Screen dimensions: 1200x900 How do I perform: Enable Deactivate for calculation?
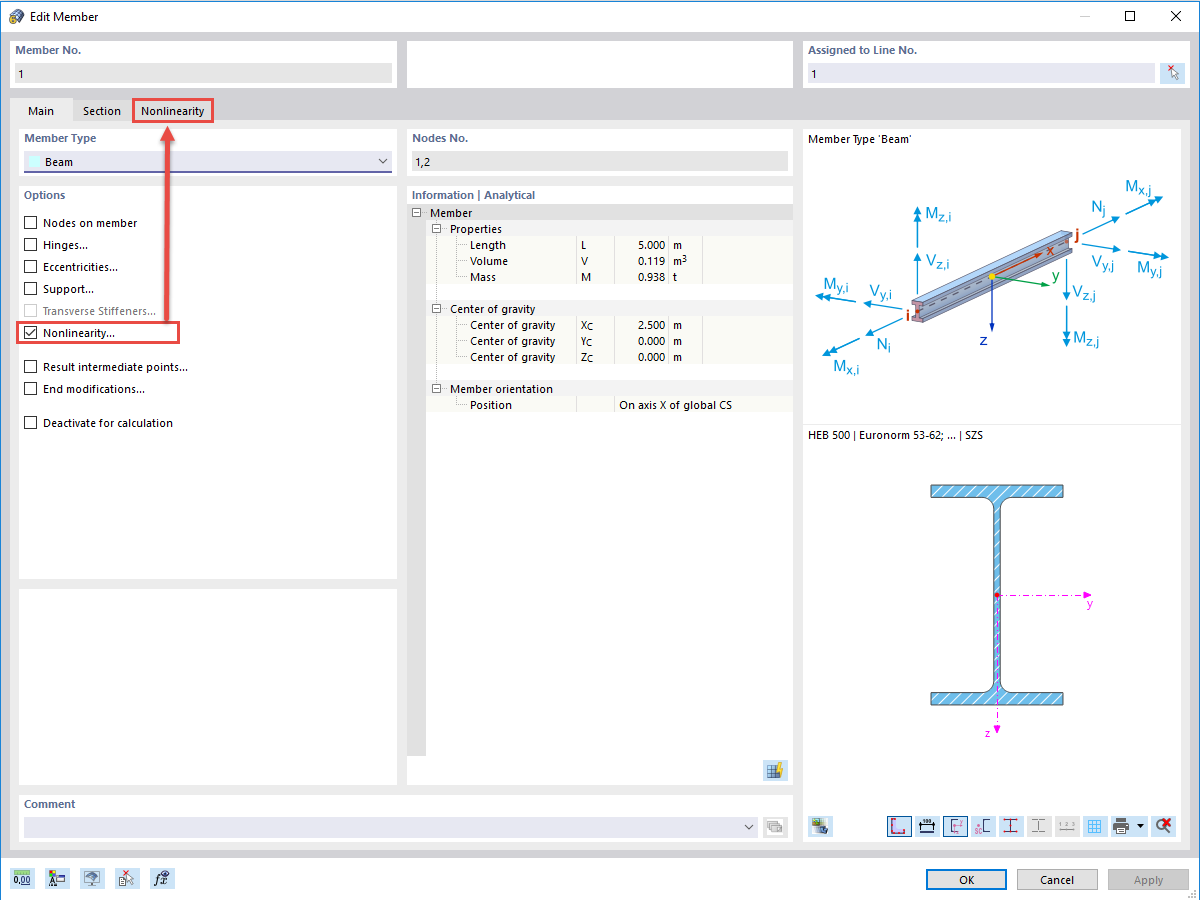[30, 422]
